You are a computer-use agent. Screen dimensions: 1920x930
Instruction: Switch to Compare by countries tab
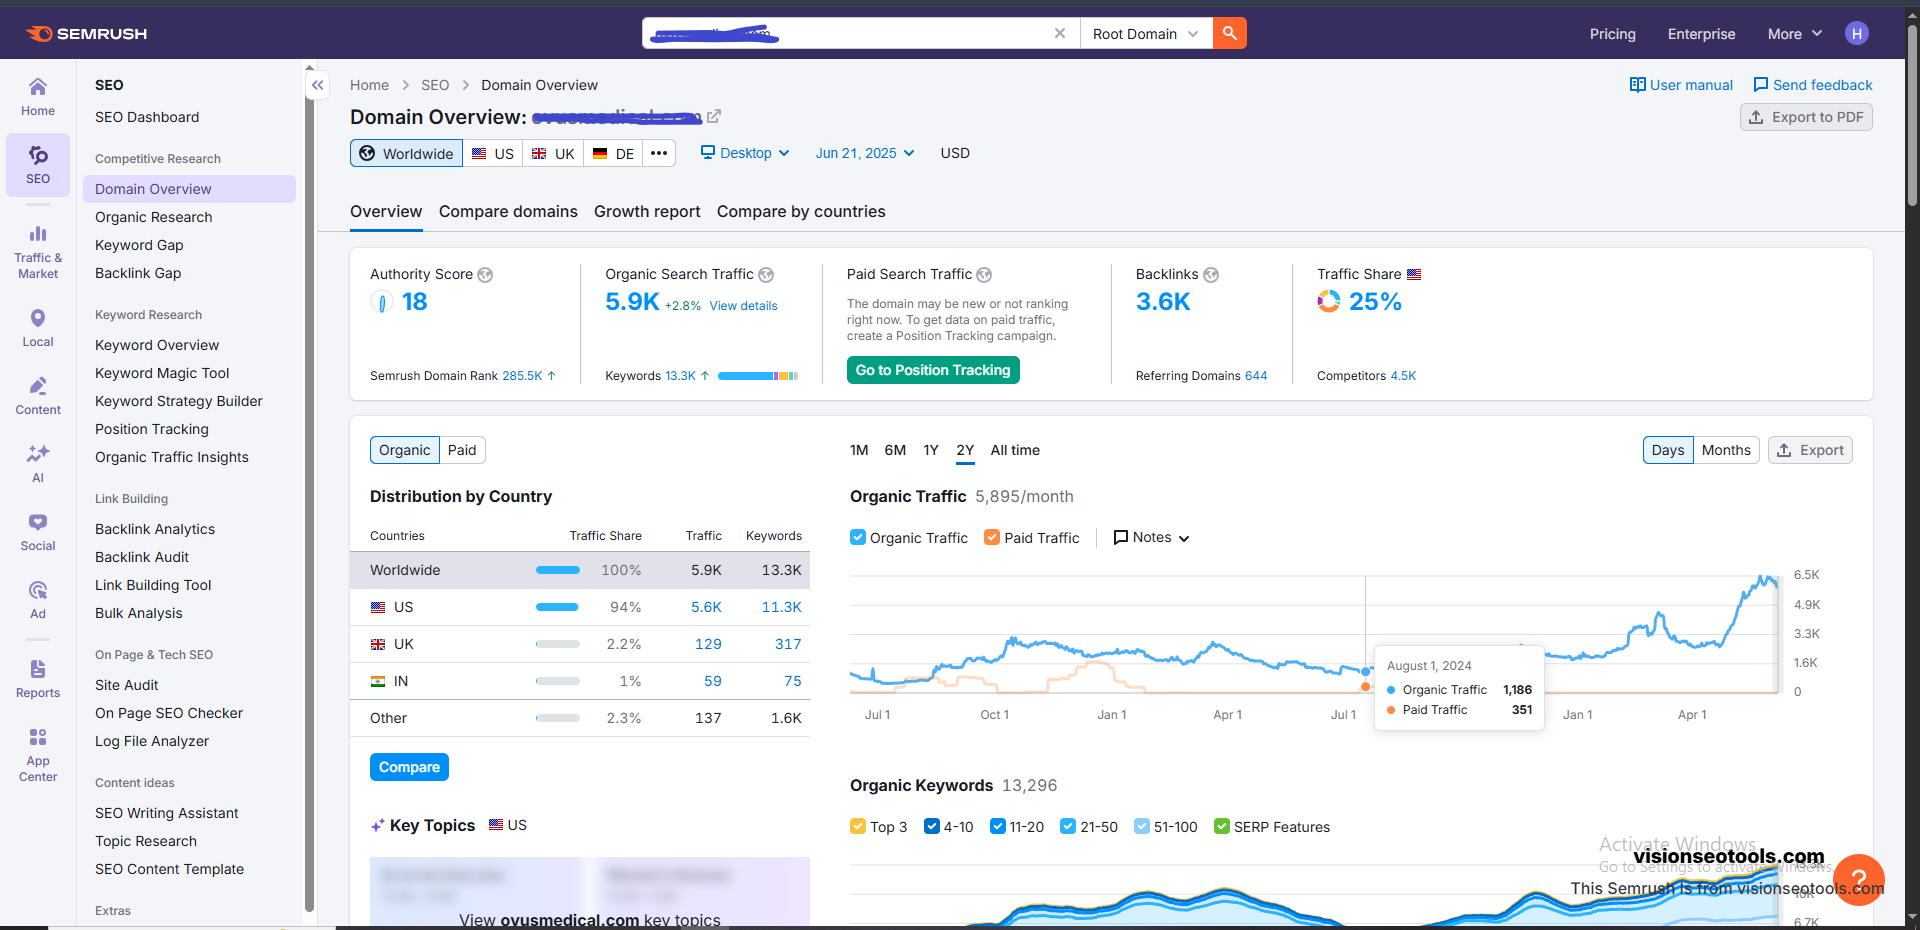[x=801, y=212]
